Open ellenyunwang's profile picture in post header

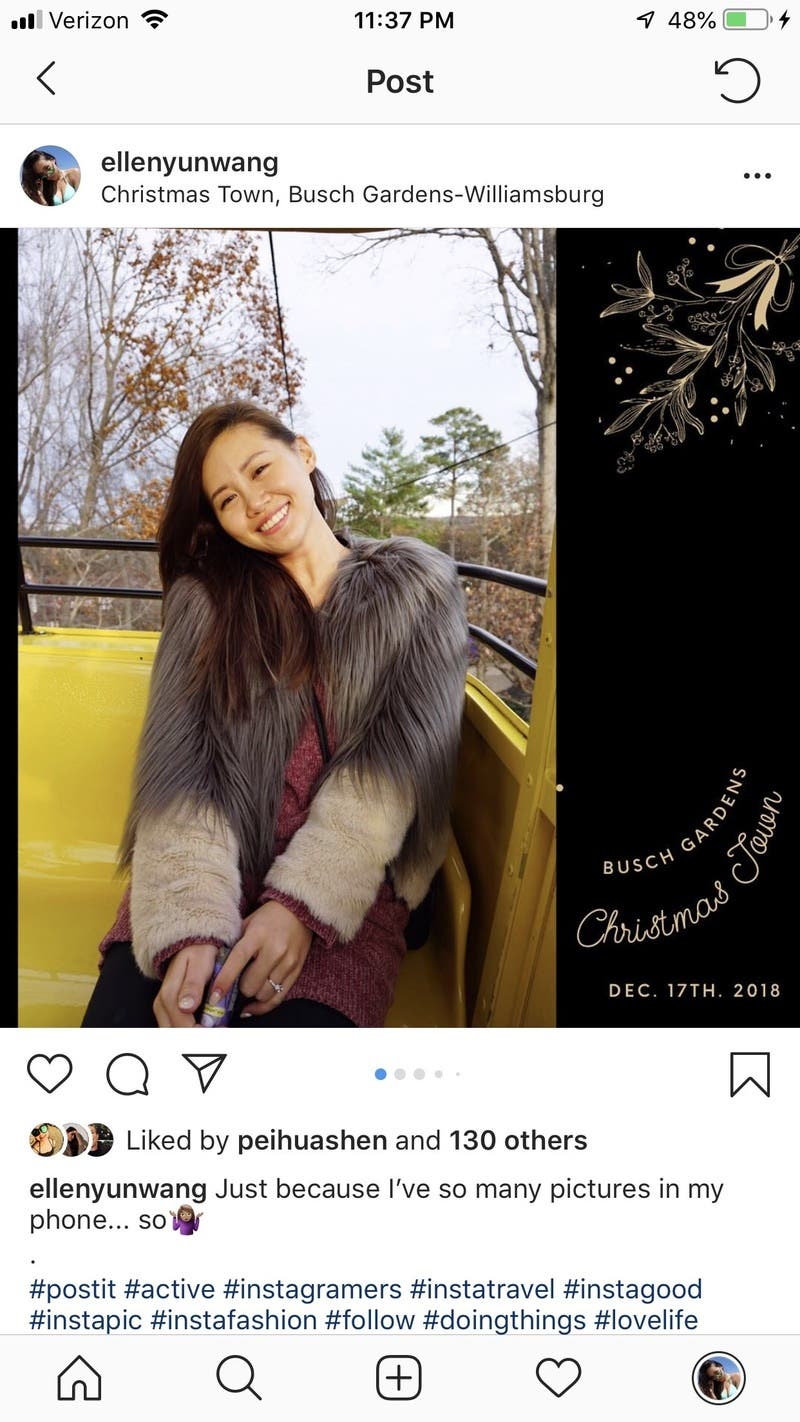point(50,176)
